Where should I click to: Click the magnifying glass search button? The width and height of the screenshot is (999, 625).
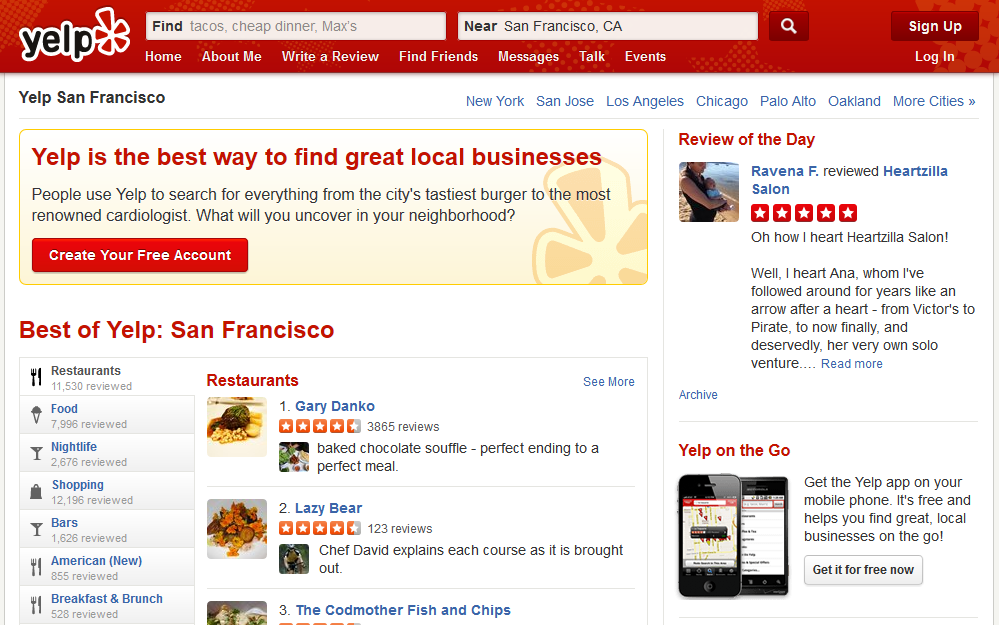(788, 26)
